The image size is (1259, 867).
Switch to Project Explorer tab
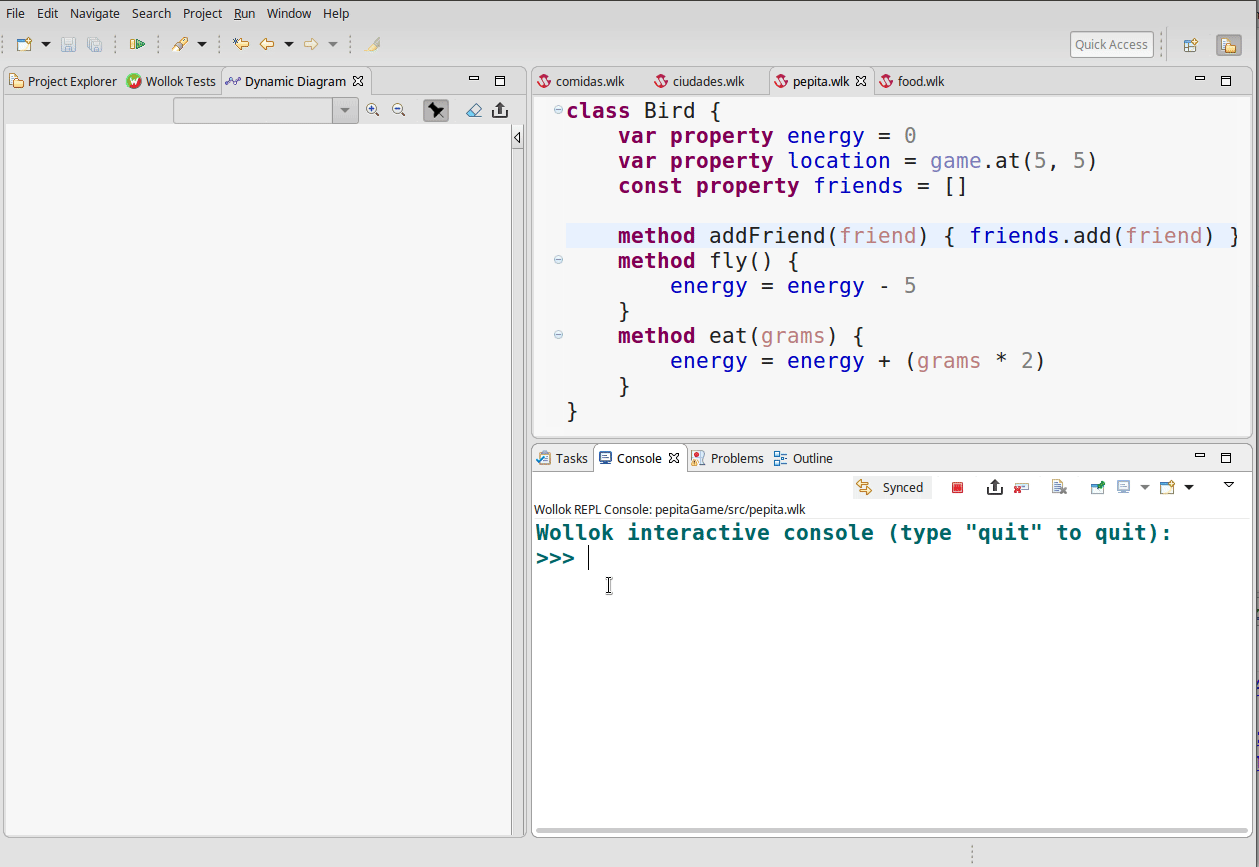click(63, 81)
